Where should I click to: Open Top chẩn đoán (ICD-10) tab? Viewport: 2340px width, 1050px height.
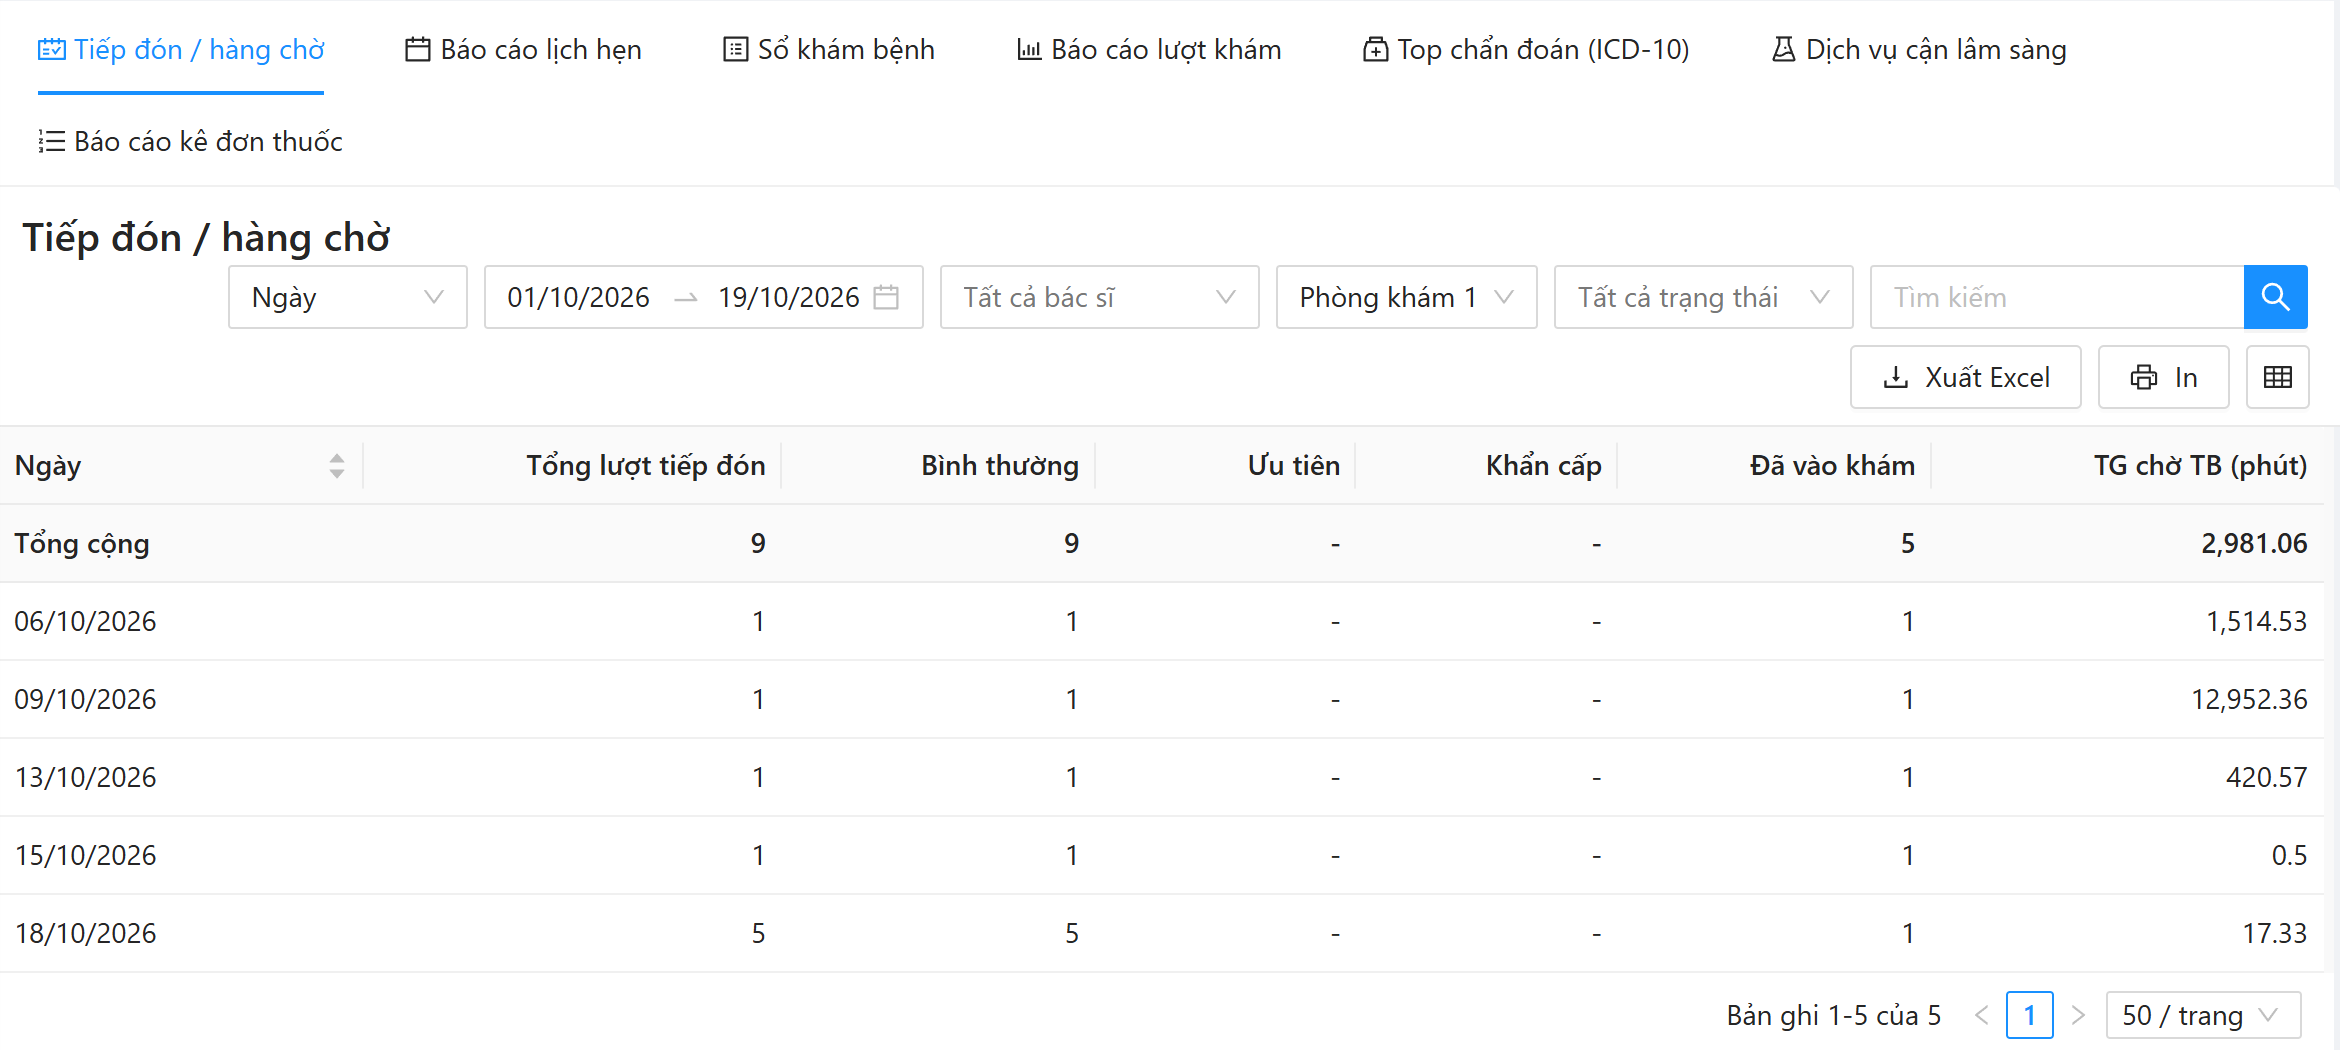pyautogui.click(x=1526, y=49)
